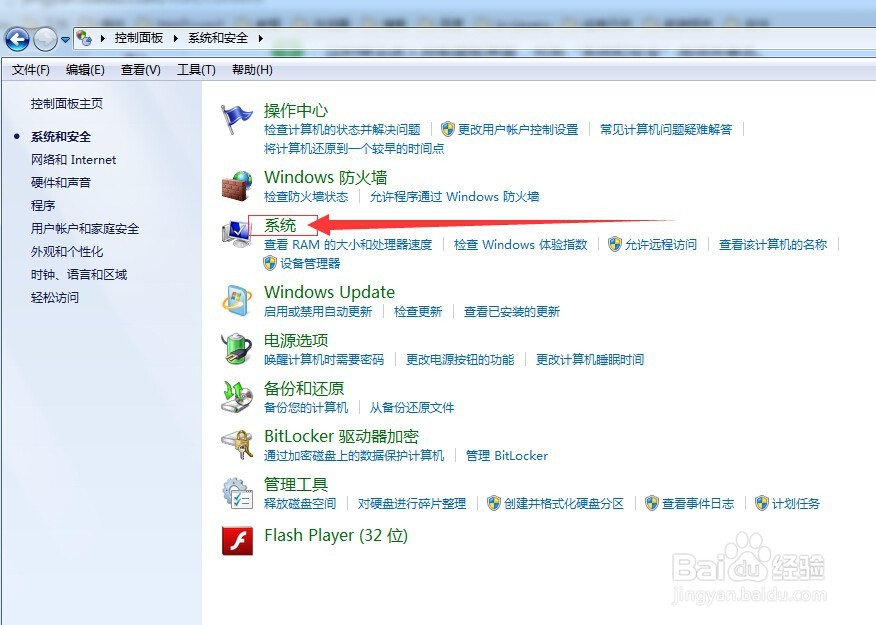Select the 系统 monitor icon
876x625 pixels.
pyautogui.click(x=237, y=229)
